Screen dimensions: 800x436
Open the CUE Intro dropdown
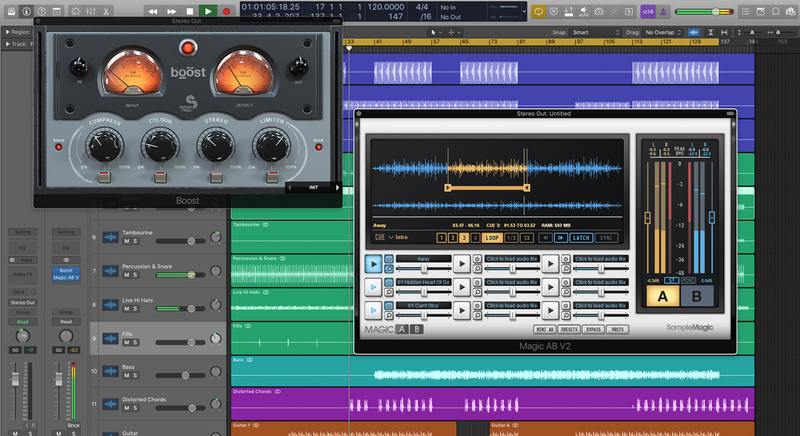click(398, 237)
